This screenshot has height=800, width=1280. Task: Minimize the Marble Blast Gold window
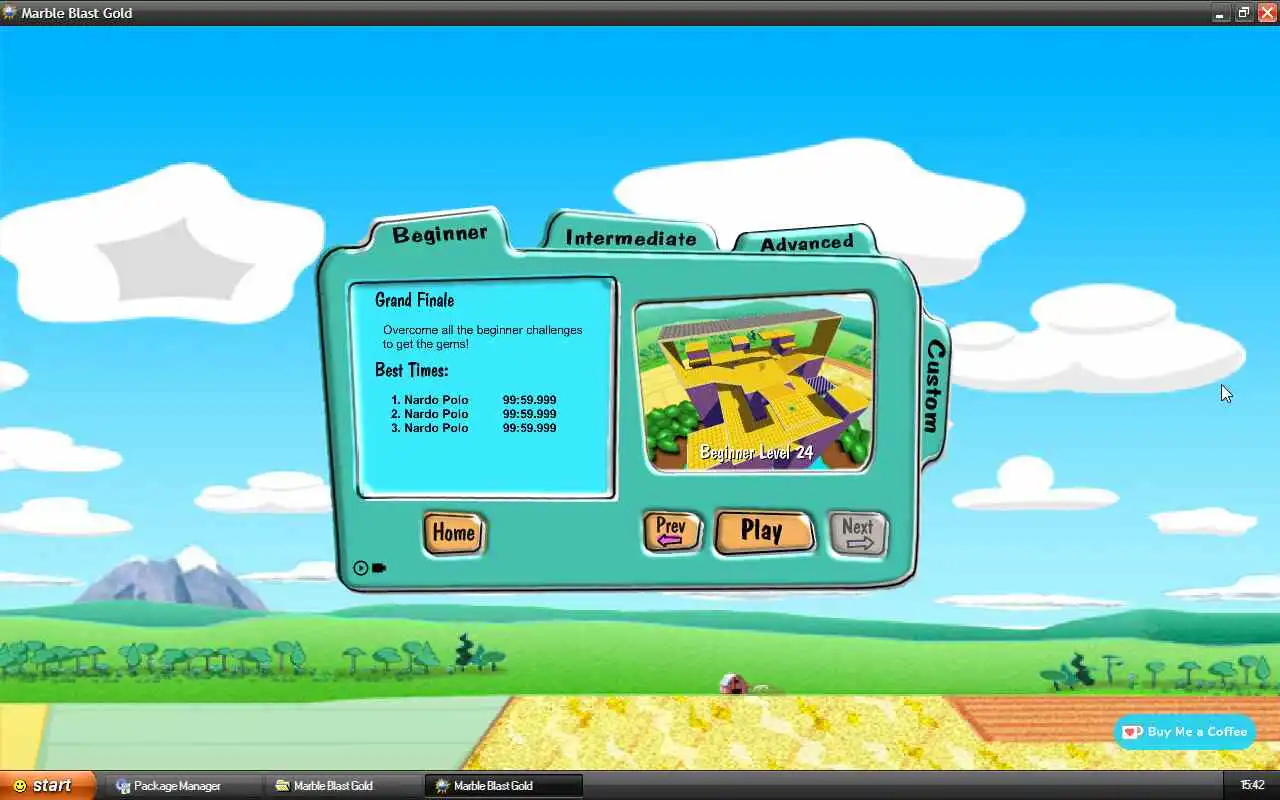tap(1221, 13)
